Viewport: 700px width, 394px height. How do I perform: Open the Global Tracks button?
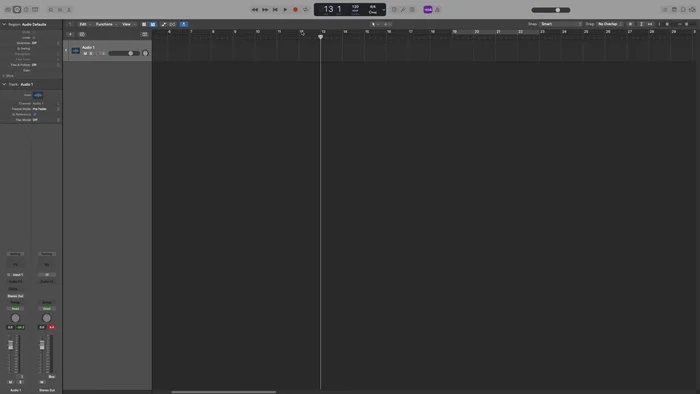(144, 34)
